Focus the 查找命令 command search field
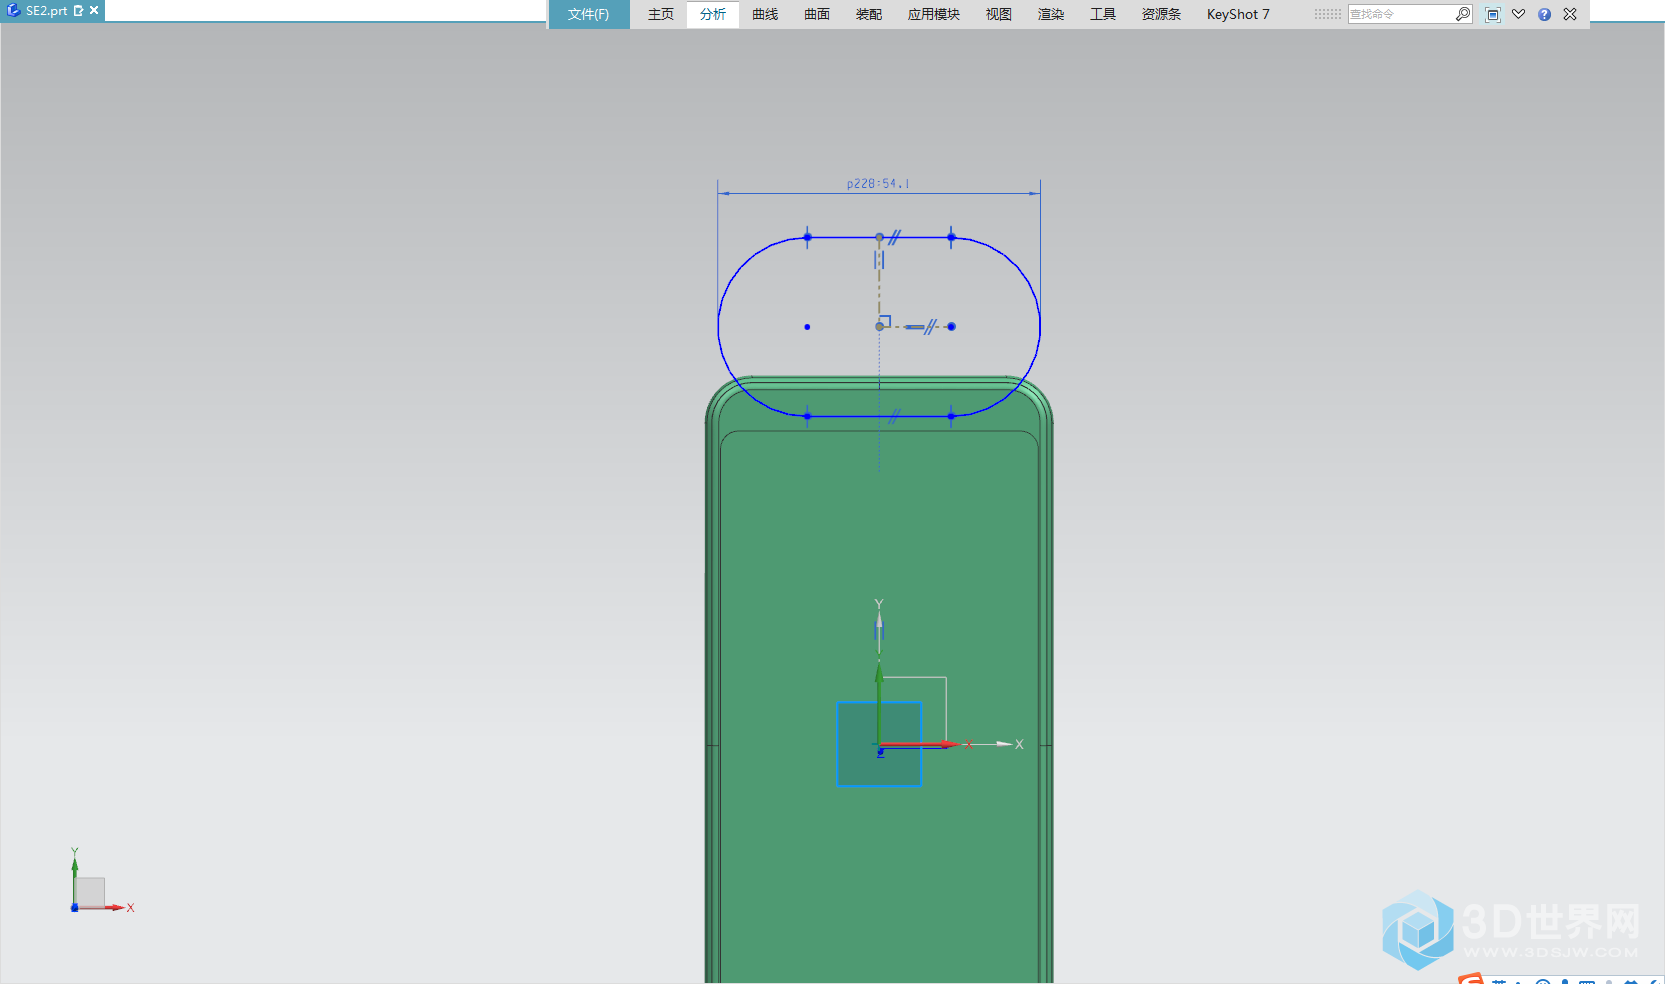Screen dimensions: 1665x984 tap(1401, 14)
